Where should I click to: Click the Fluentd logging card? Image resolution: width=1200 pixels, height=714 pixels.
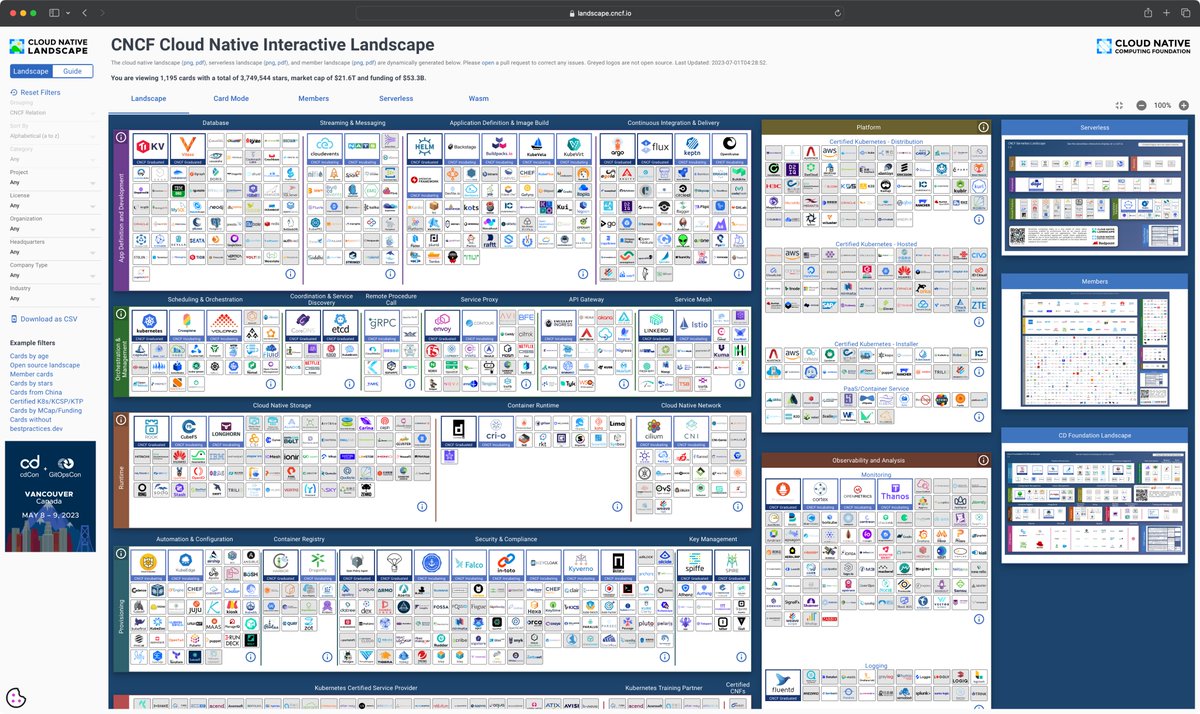click(x=783, y=686)
